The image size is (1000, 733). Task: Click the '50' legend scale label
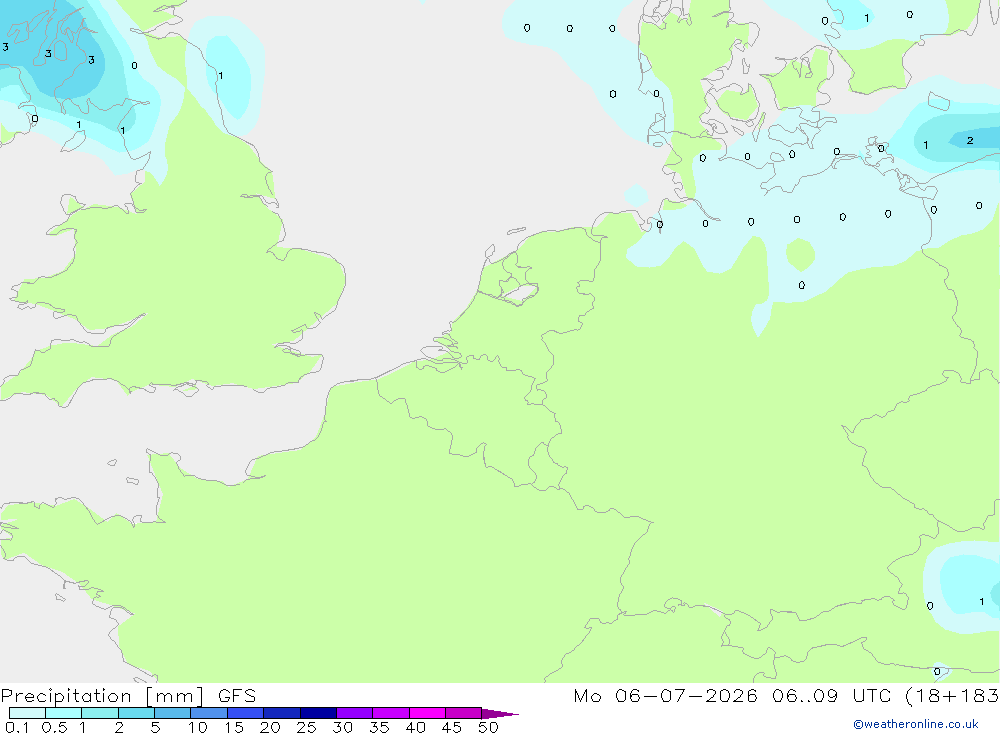[x=488, y=727]
